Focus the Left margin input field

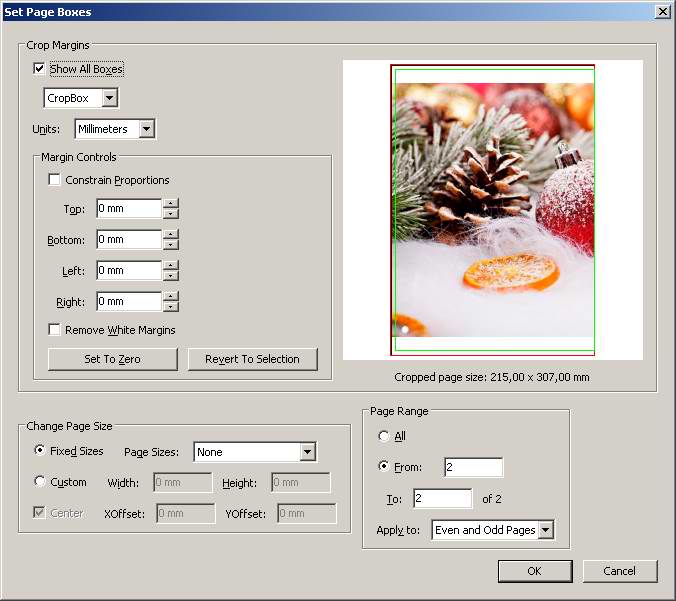129,271
